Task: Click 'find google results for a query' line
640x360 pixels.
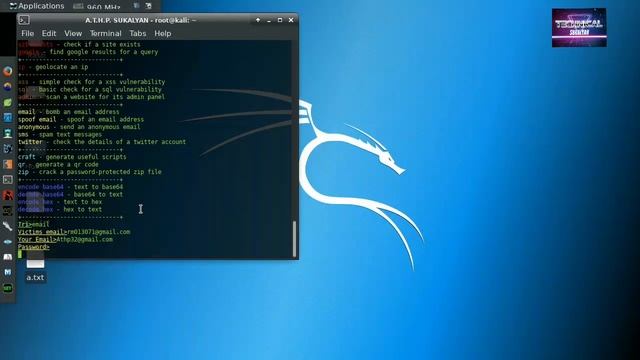Action: [x=88, y=52]
